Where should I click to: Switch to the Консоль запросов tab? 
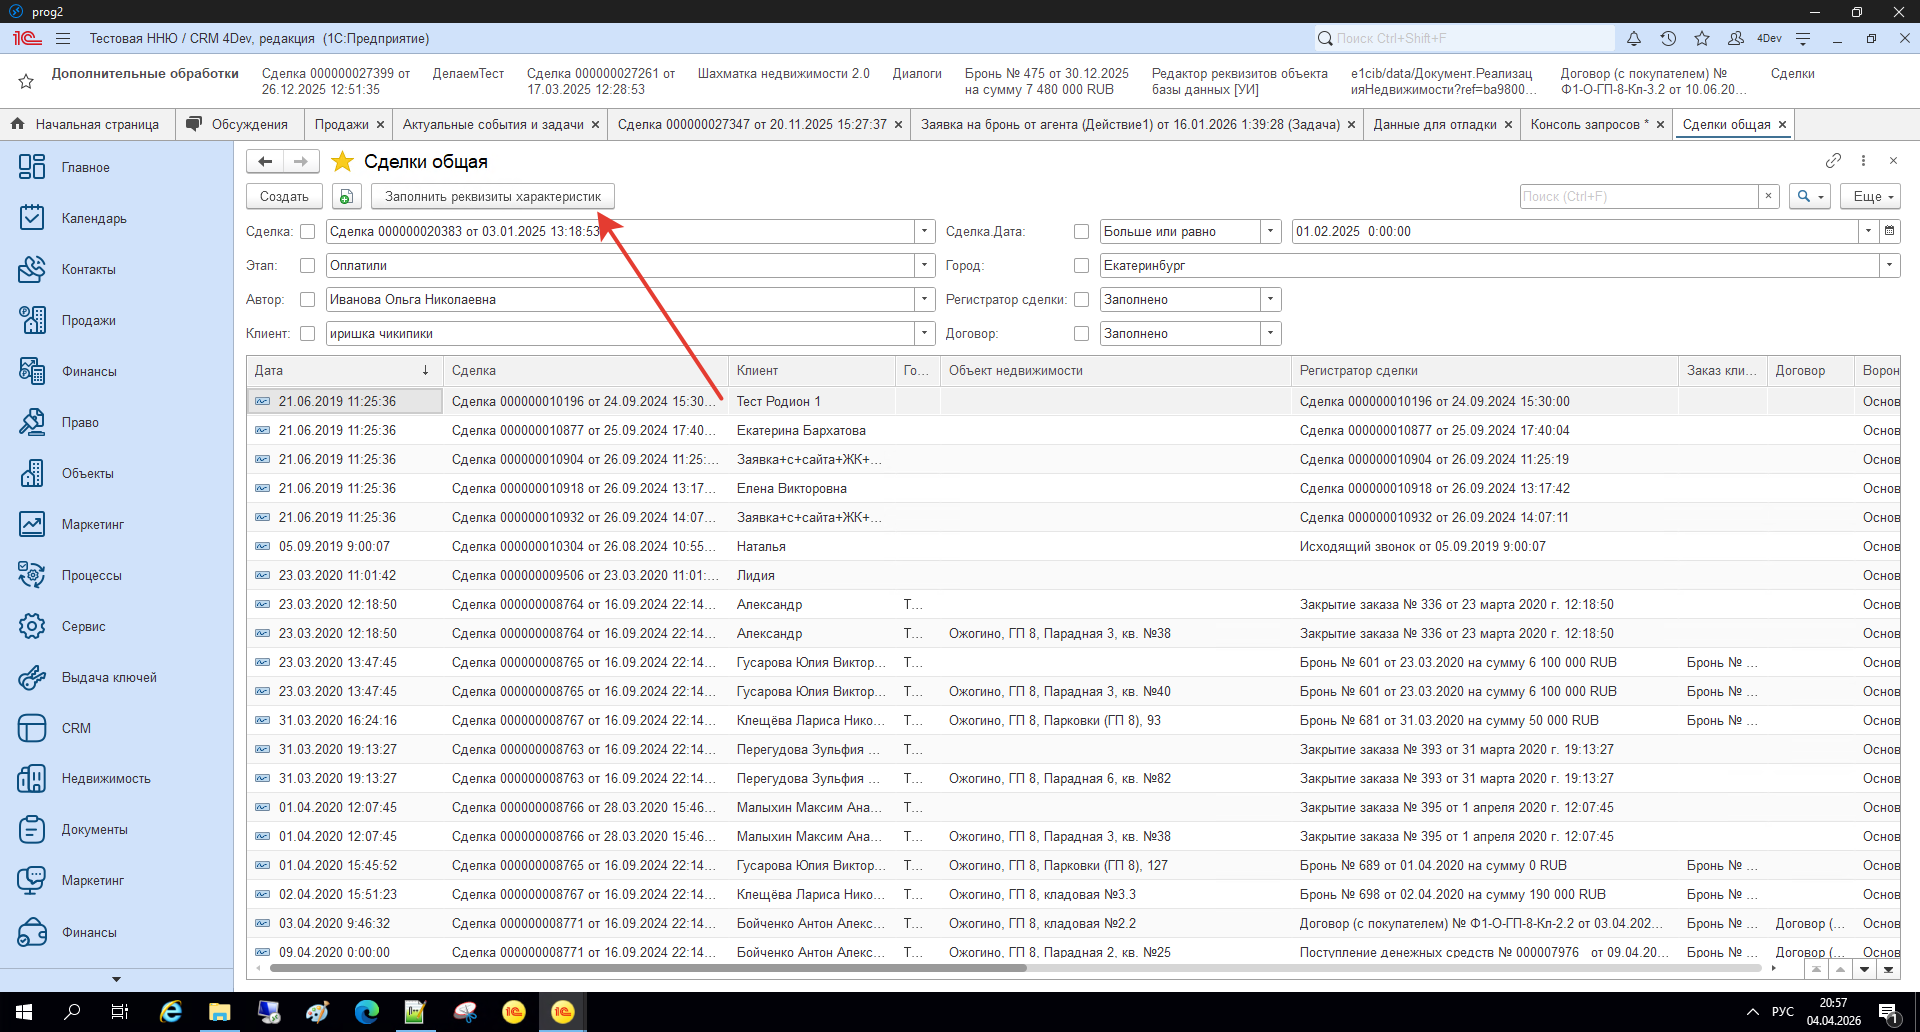click(1585, 125)
